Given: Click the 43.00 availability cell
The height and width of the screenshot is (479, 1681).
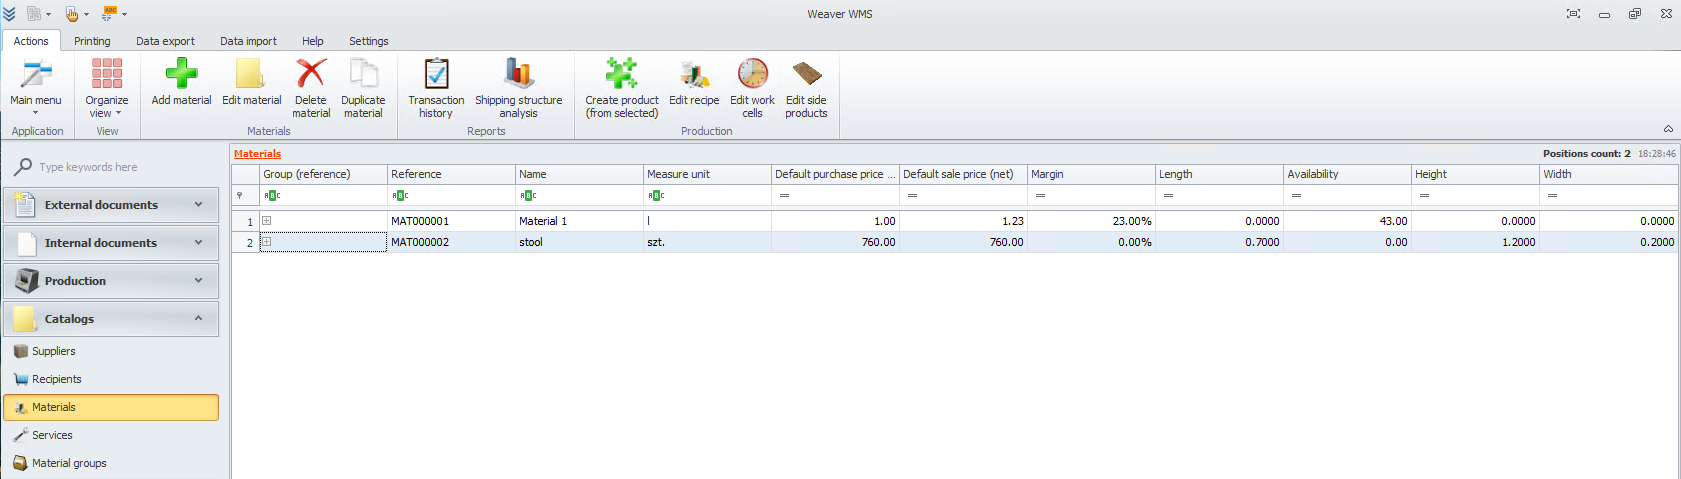Looking at the screenshot, I should [1347, 221].
